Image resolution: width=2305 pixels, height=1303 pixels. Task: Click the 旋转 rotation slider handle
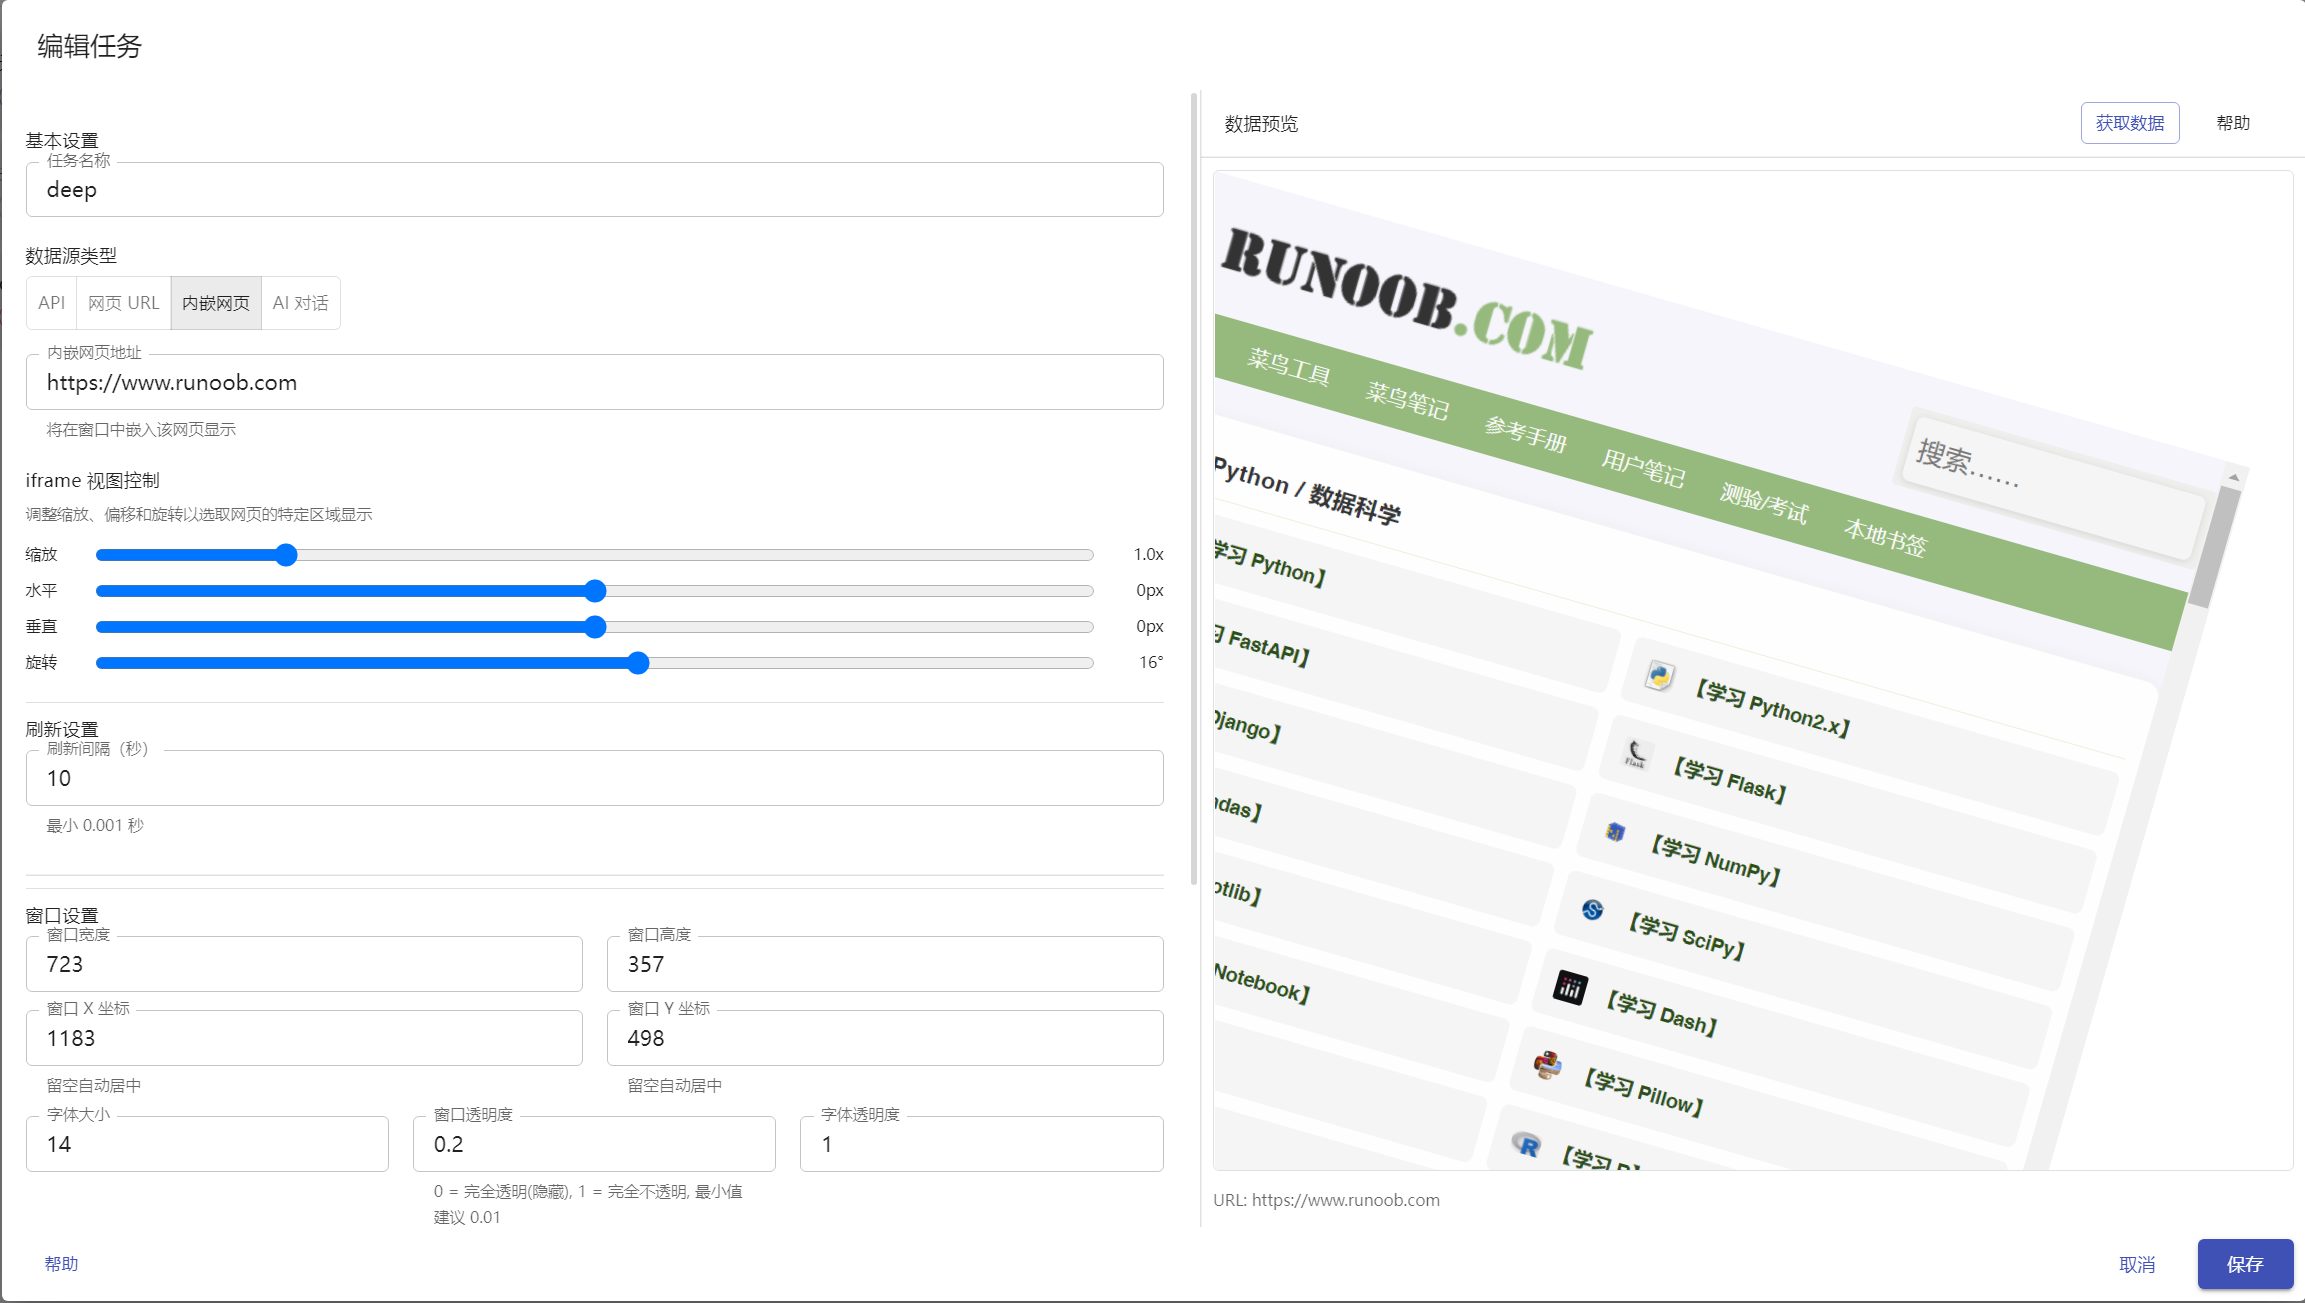638,663
